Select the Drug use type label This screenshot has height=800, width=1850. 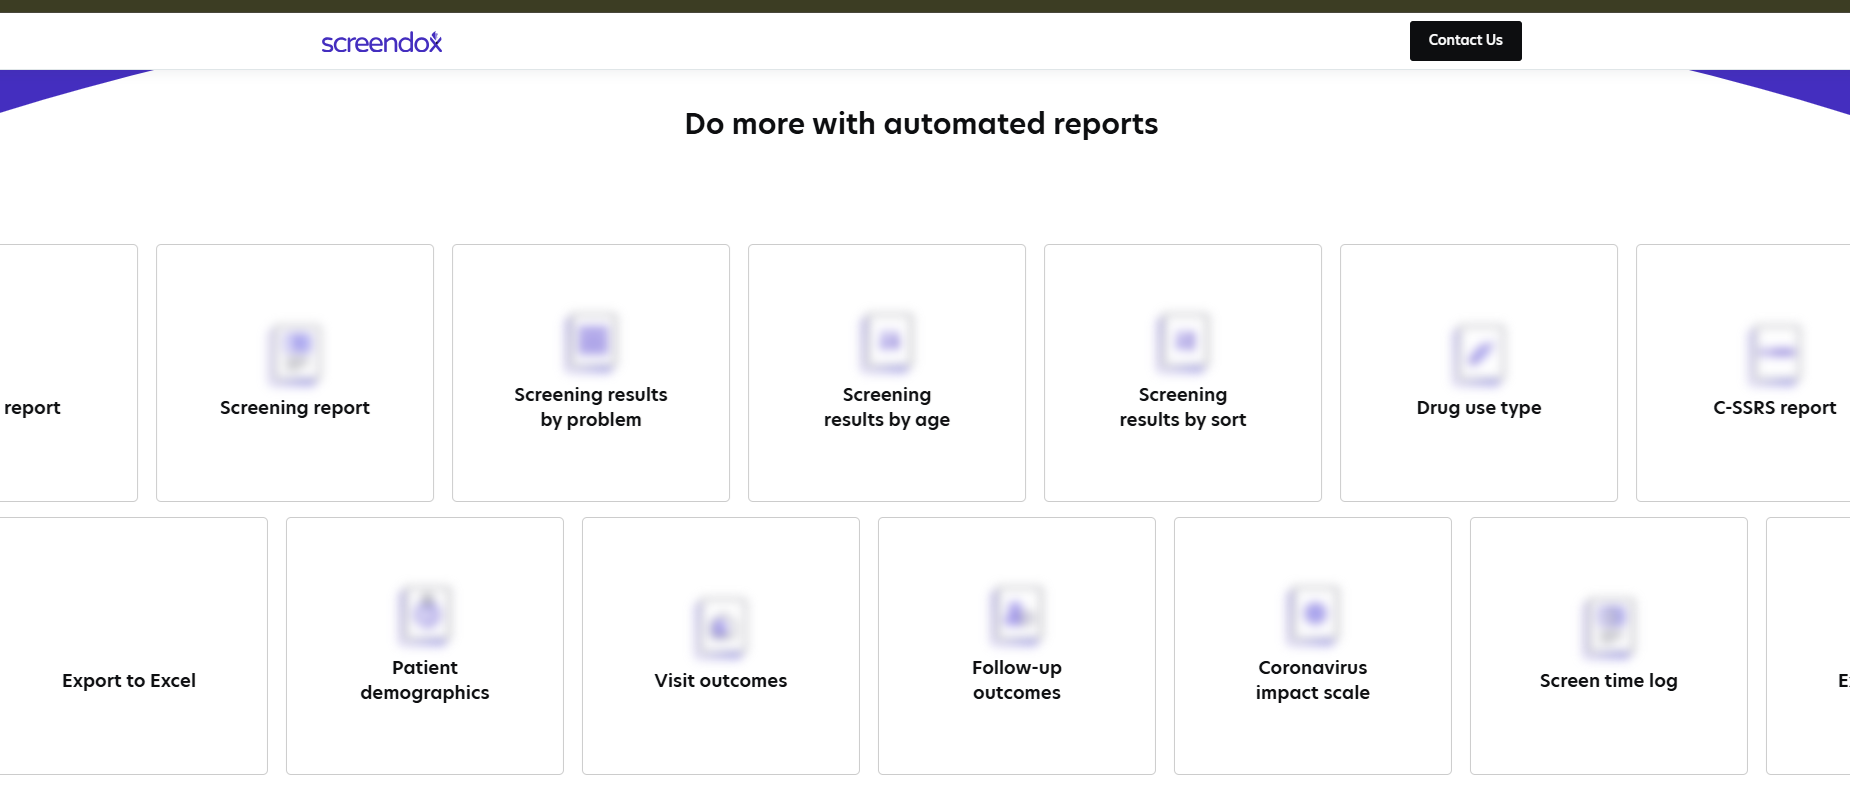(1479, 408)
